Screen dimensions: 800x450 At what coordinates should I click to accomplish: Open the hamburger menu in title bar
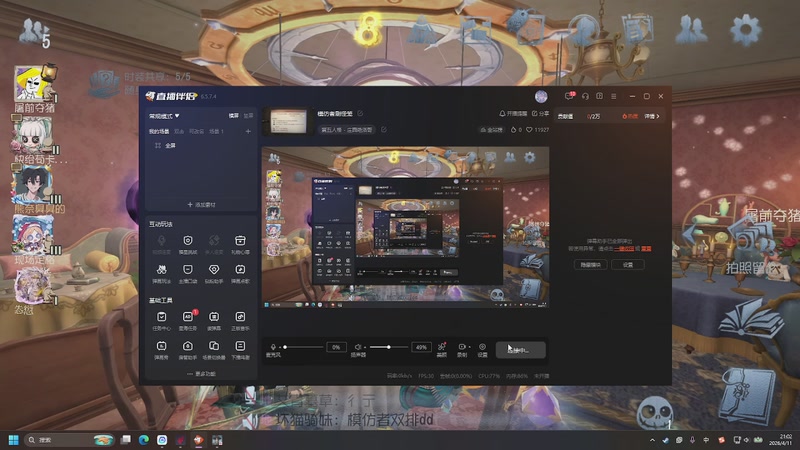coord(614,96)
